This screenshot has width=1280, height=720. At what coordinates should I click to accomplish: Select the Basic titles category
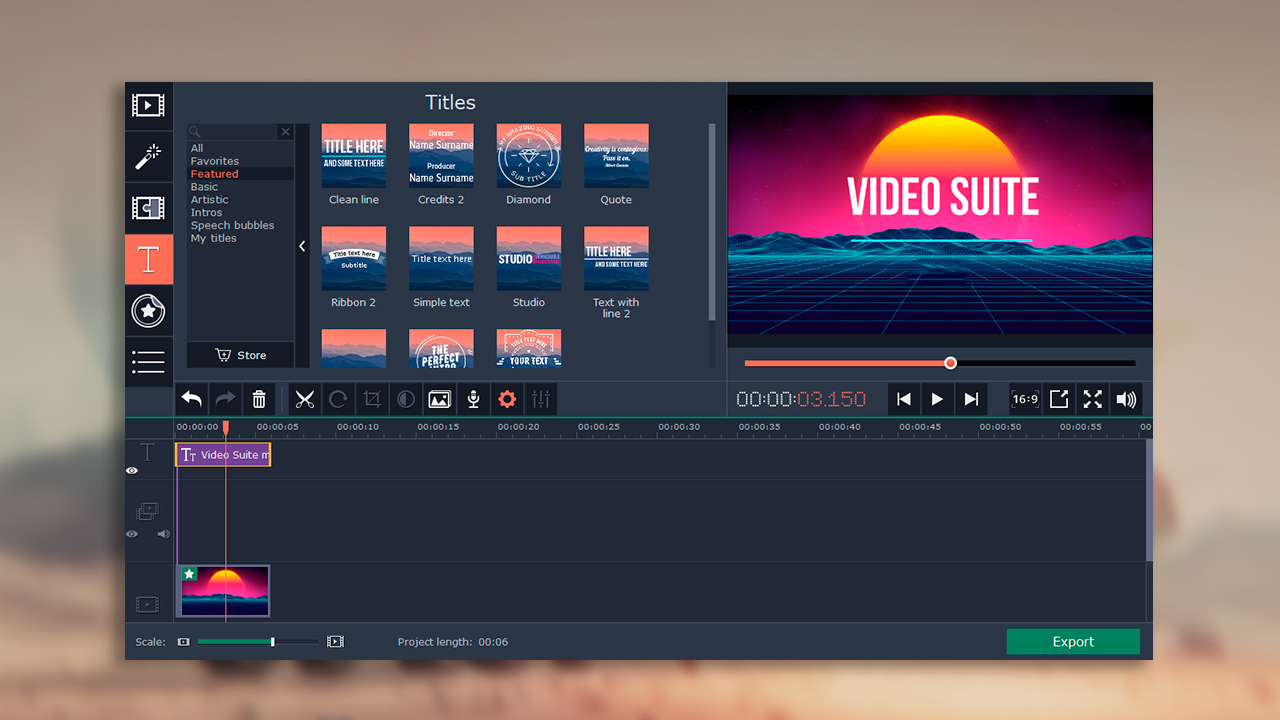[205, 186]
